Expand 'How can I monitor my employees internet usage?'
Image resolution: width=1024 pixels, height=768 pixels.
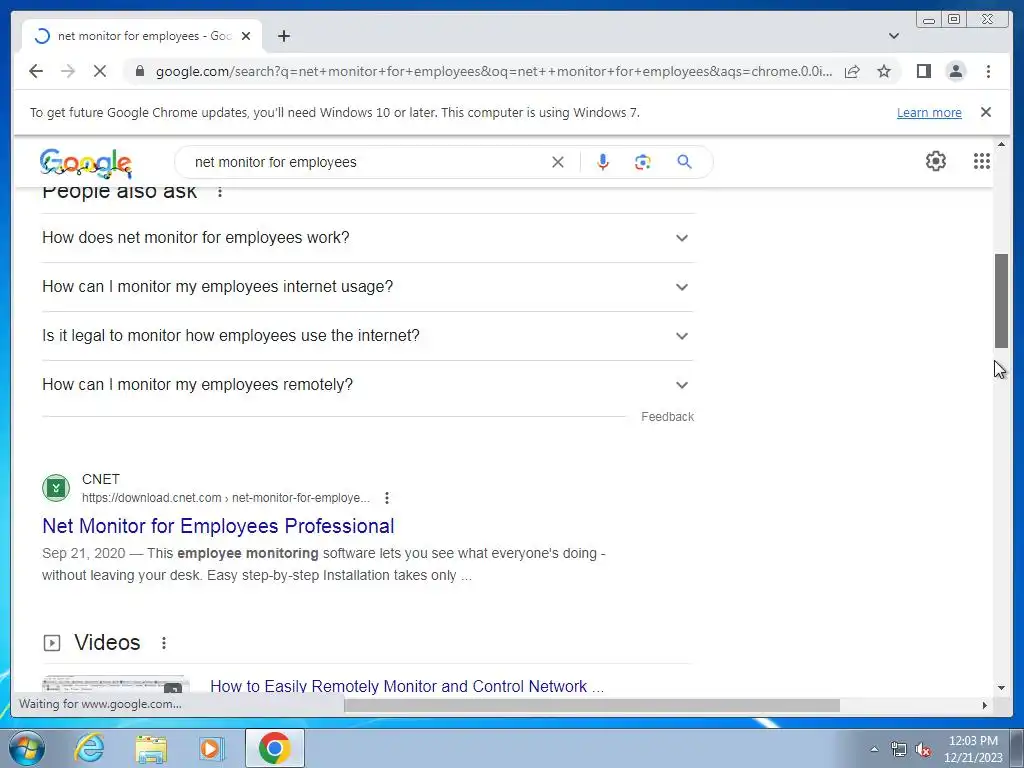point(368,287)
